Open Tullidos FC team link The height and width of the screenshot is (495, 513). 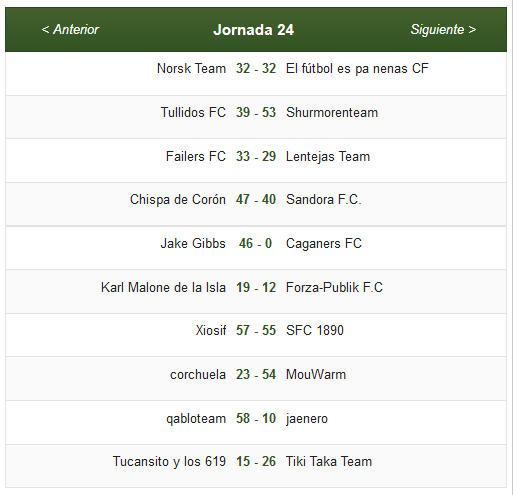pos(193,112)
